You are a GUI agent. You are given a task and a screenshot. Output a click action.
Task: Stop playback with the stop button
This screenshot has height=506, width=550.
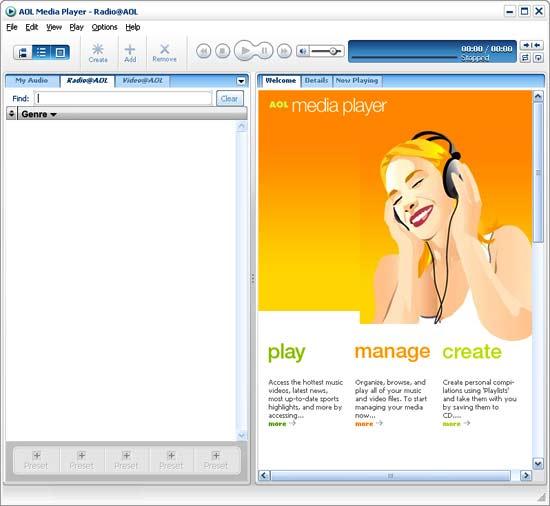tap(222, 51)
